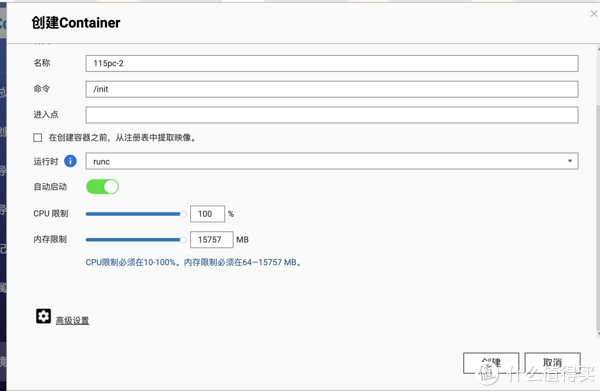600x391 pixels.
Task: Click the 创建 create button
Action: pos(491,363)
